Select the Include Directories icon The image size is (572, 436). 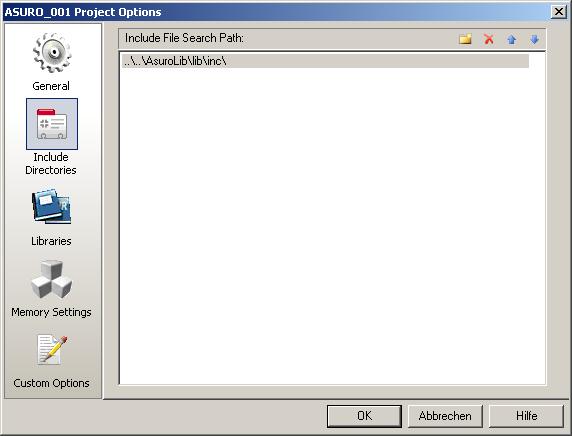[52, 124]
